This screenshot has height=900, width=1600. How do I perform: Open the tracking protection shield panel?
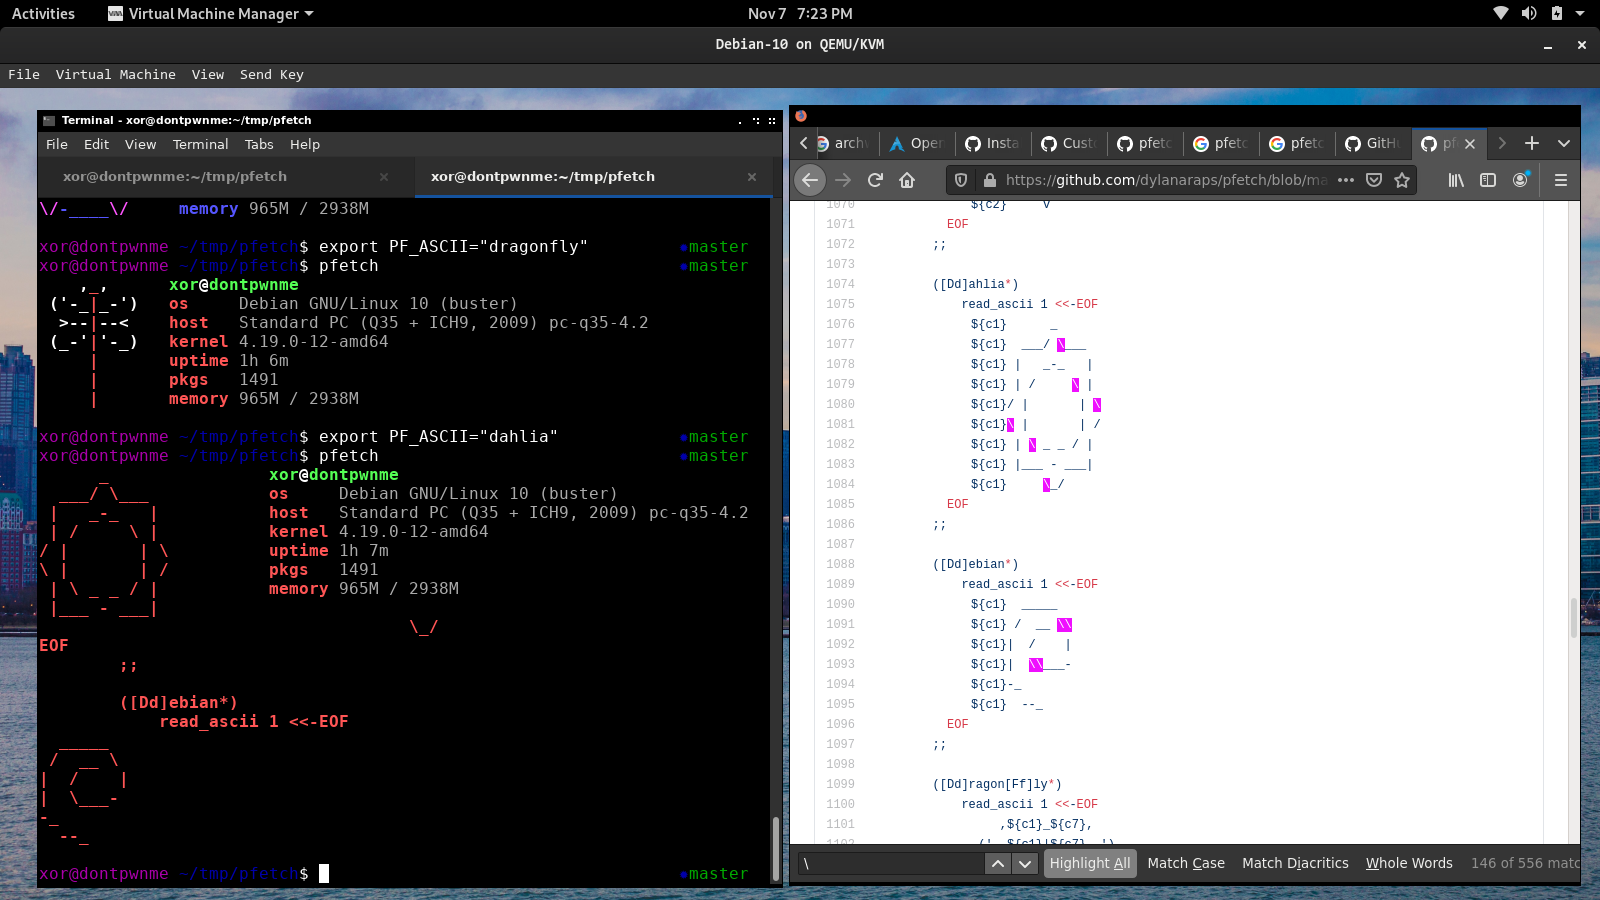[960, 181]
